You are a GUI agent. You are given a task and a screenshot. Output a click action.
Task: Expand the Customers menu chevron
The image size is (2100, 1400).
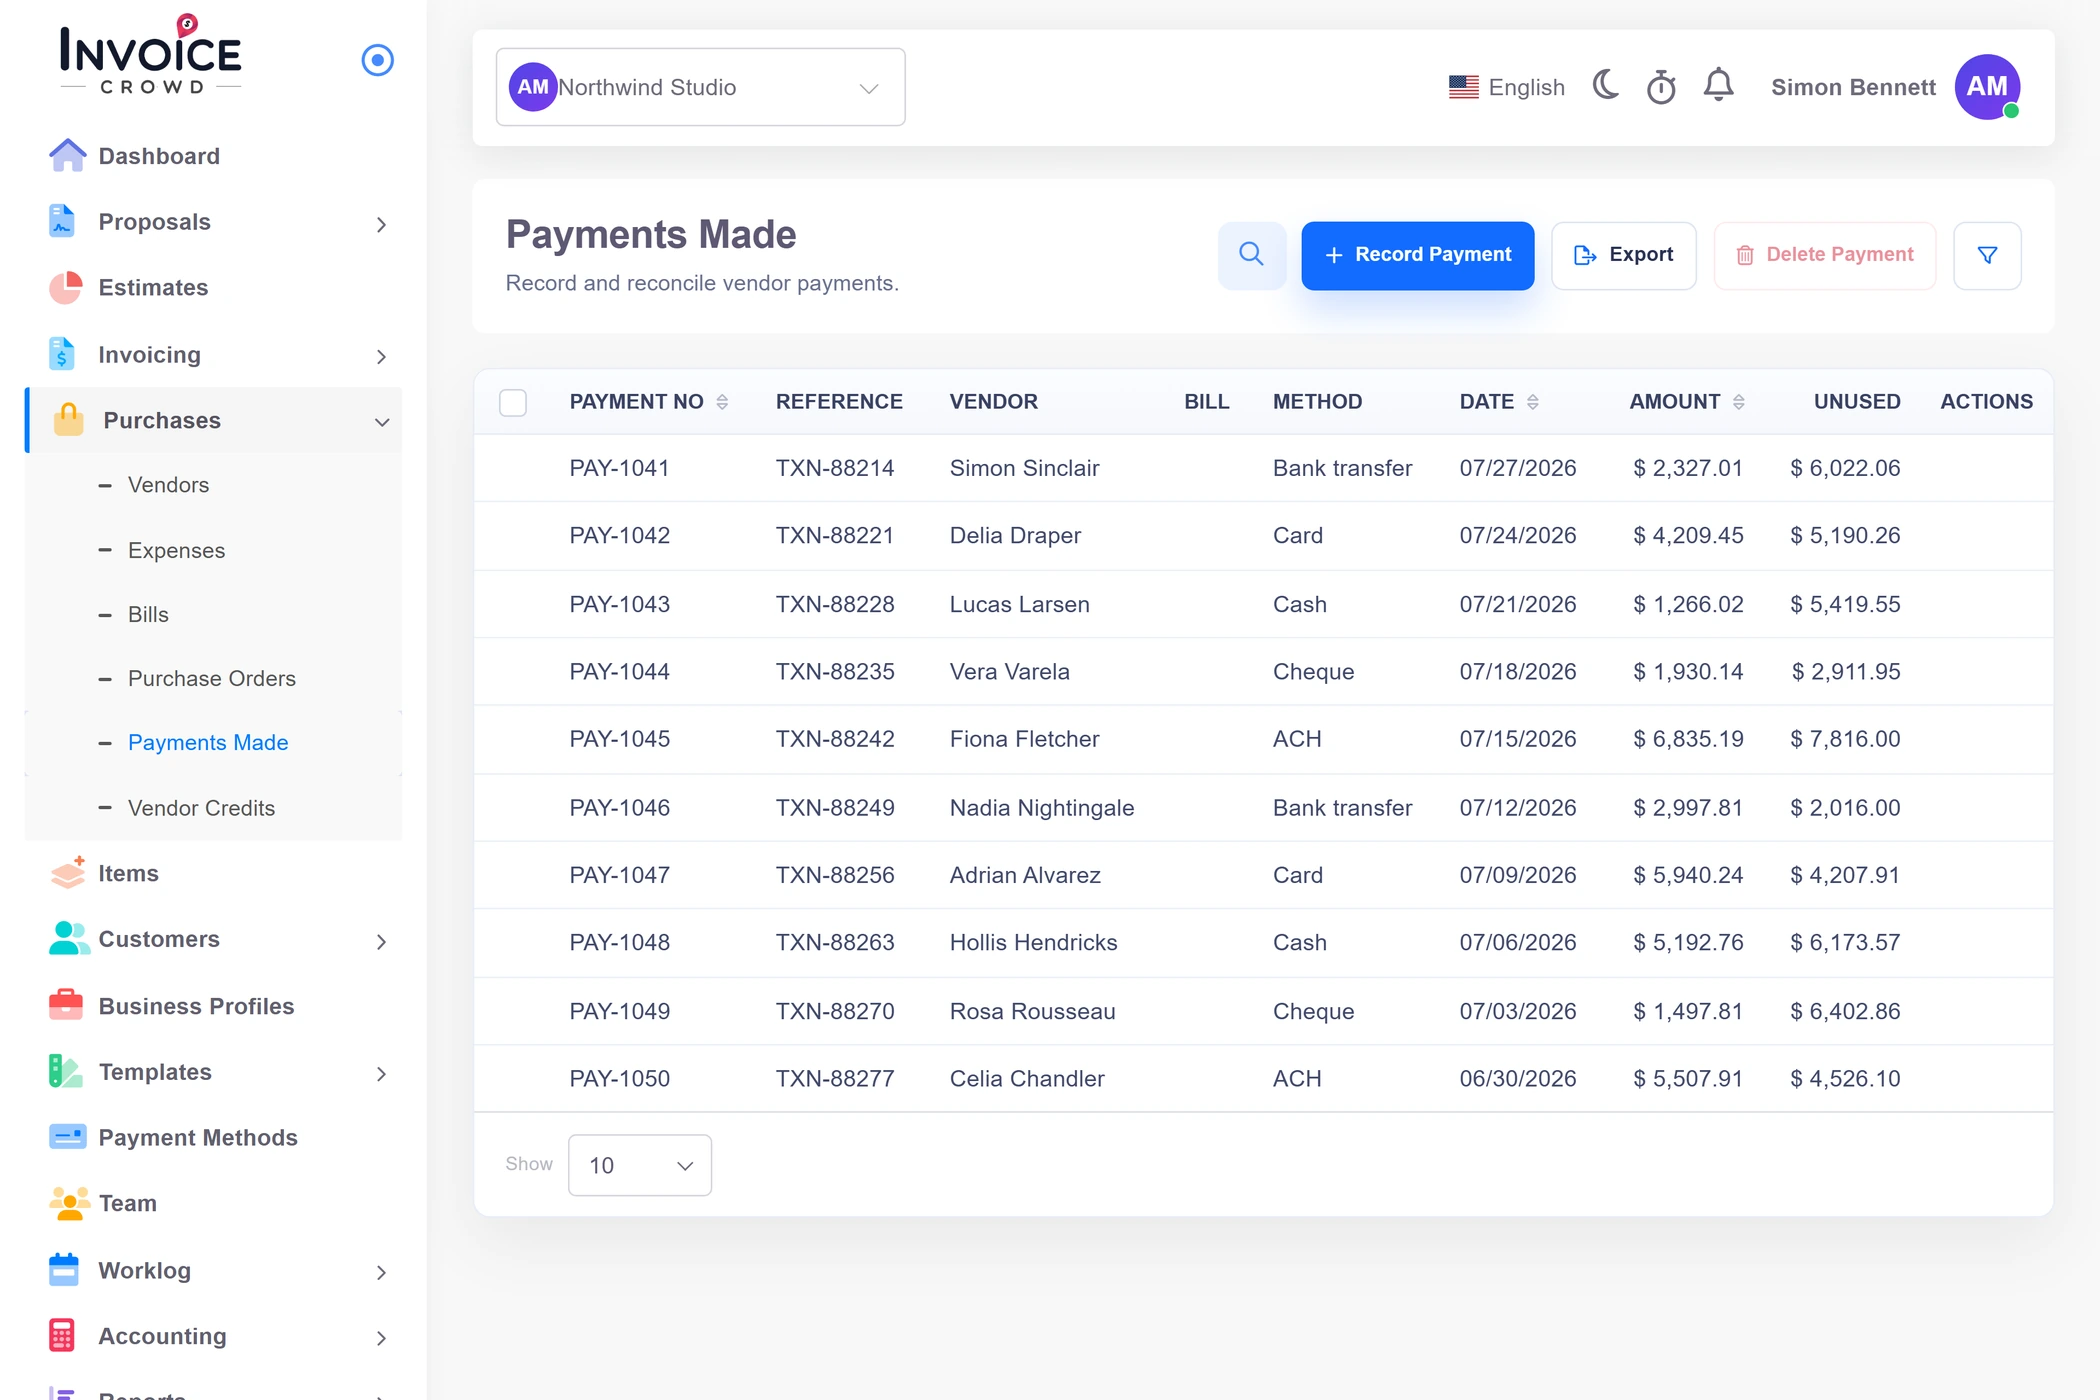(x=381, y=941)
